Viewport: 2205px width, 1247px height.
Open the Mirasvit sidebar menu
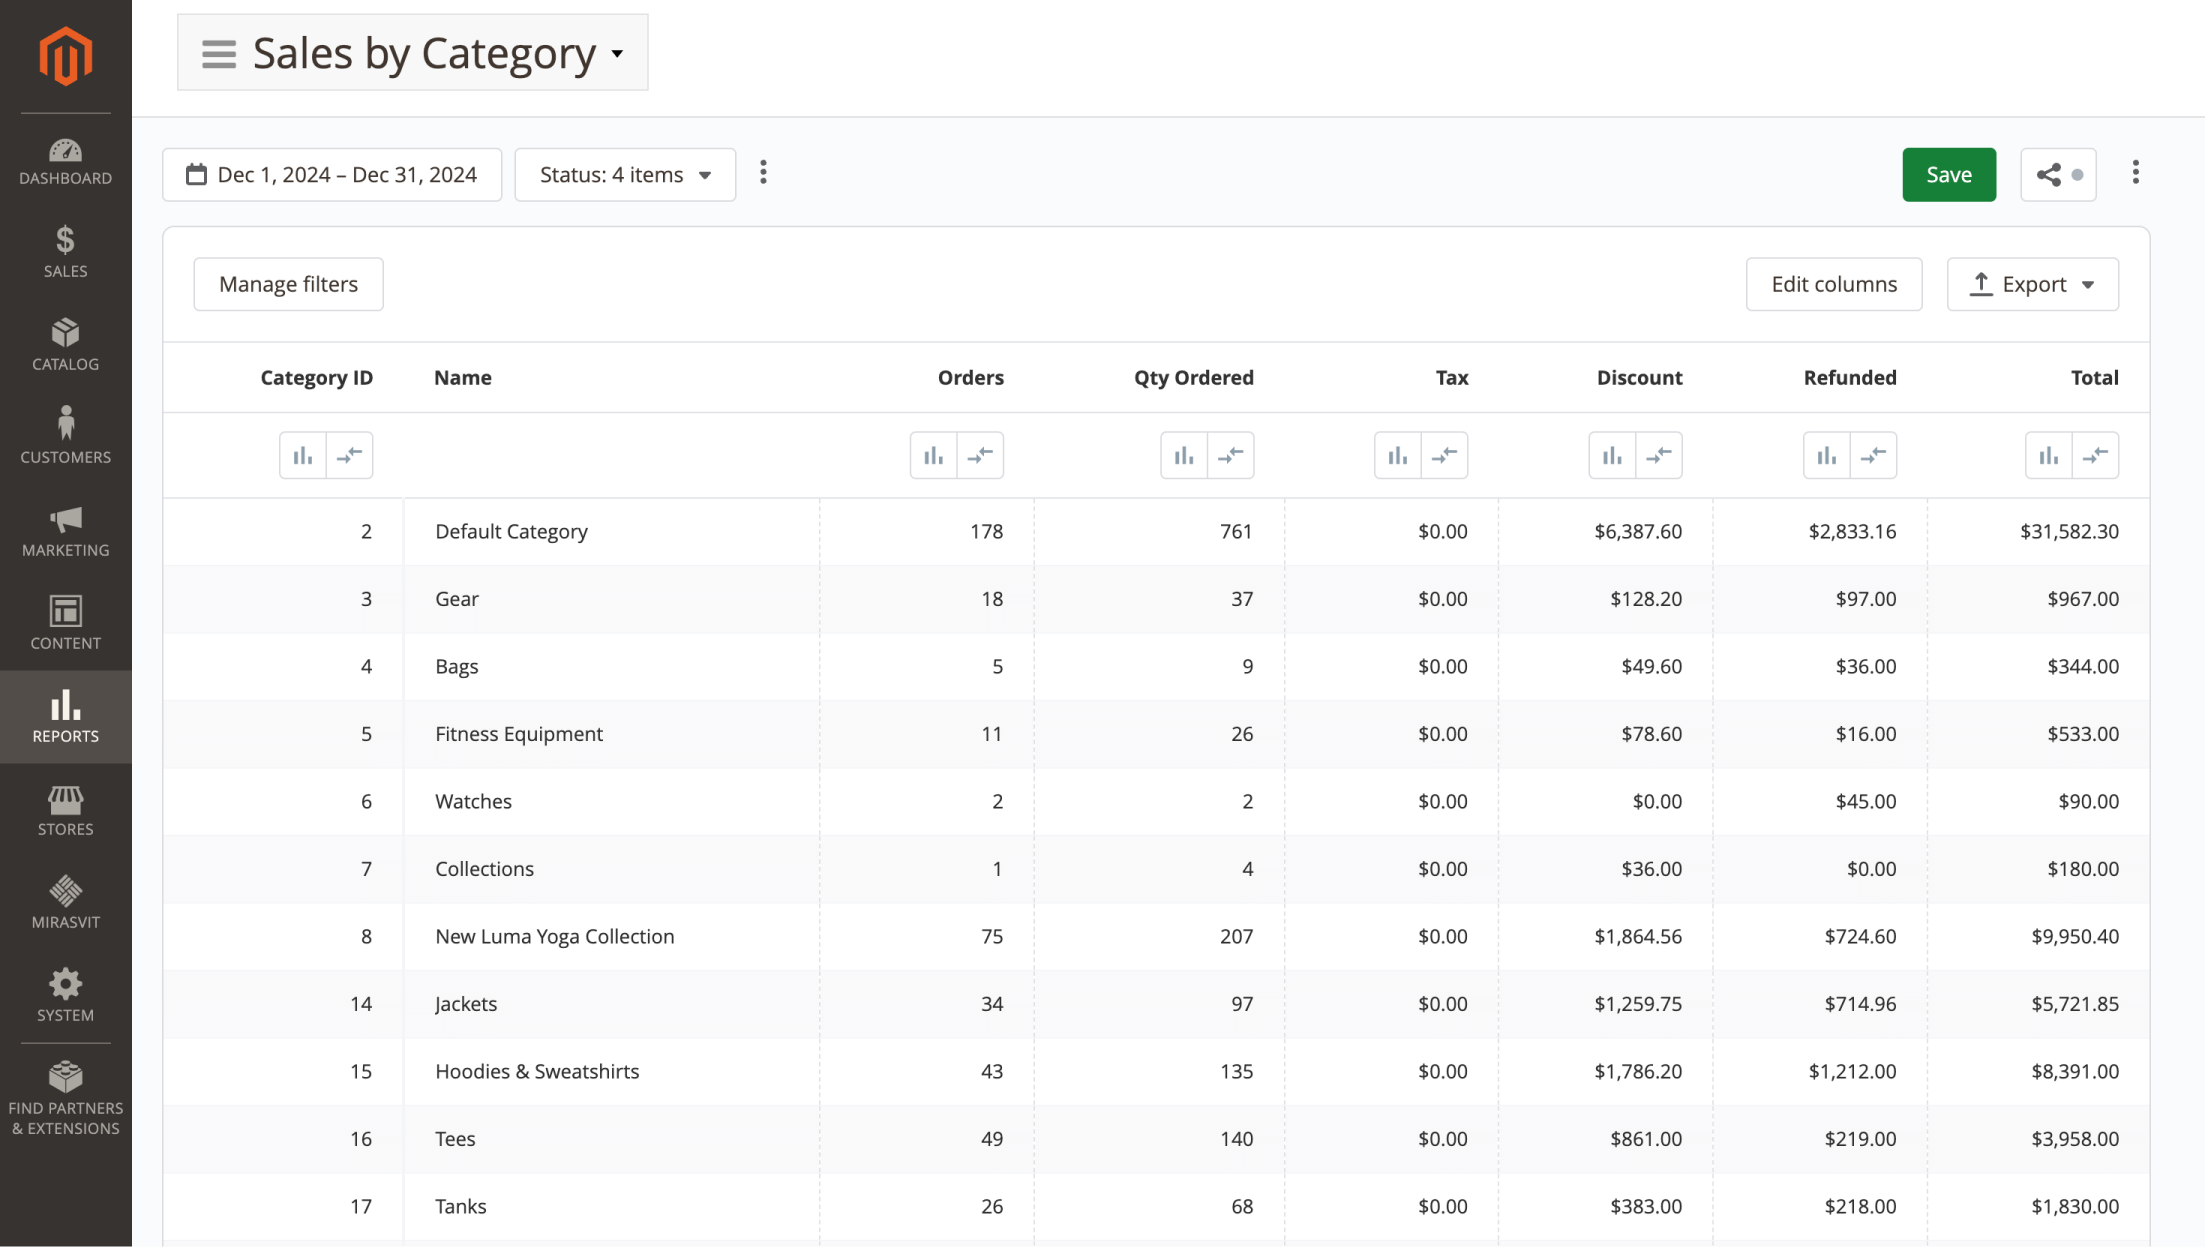(65, 903)
